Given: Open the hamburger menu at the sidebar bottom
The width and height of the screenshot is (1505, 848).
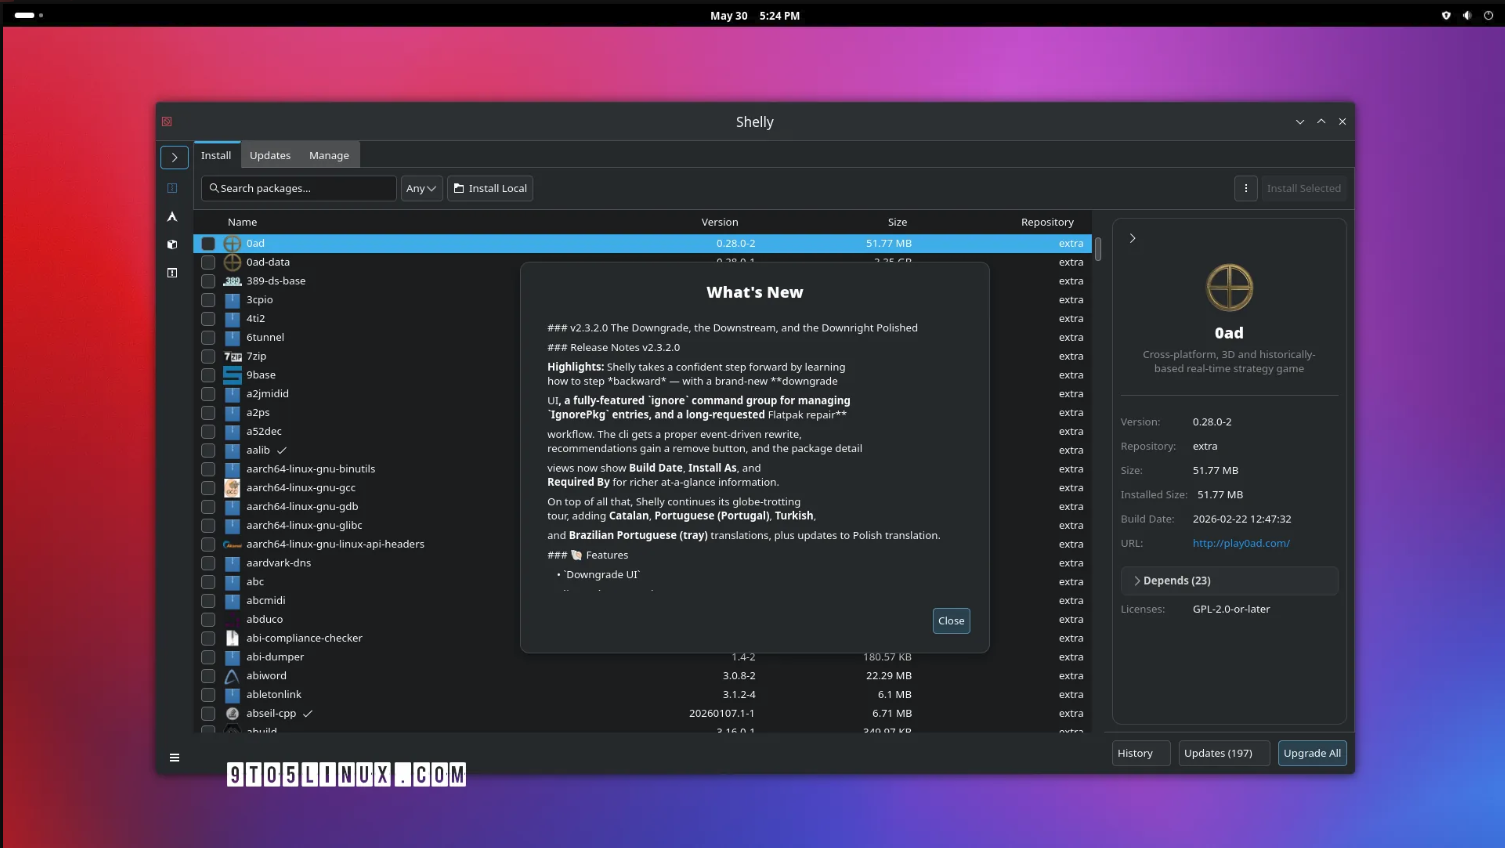Looking at the screenshot, I should (x=174, y=757).
